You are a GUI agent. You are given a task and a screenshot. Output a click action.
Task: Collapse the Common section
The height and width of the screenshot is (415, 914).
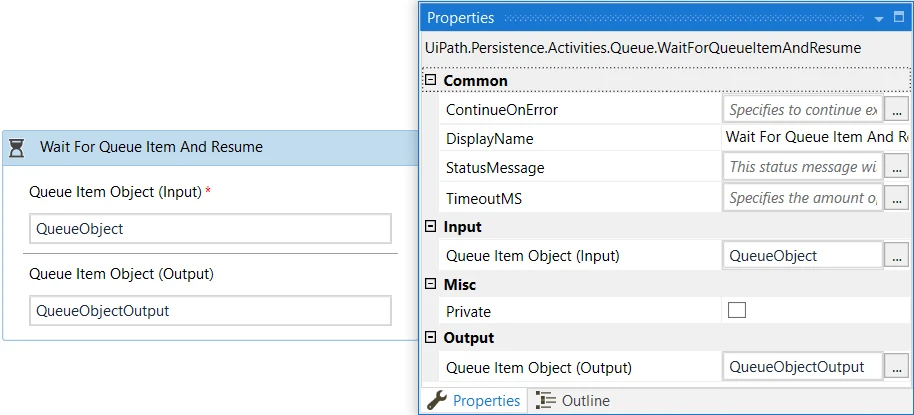click(430, 80)
